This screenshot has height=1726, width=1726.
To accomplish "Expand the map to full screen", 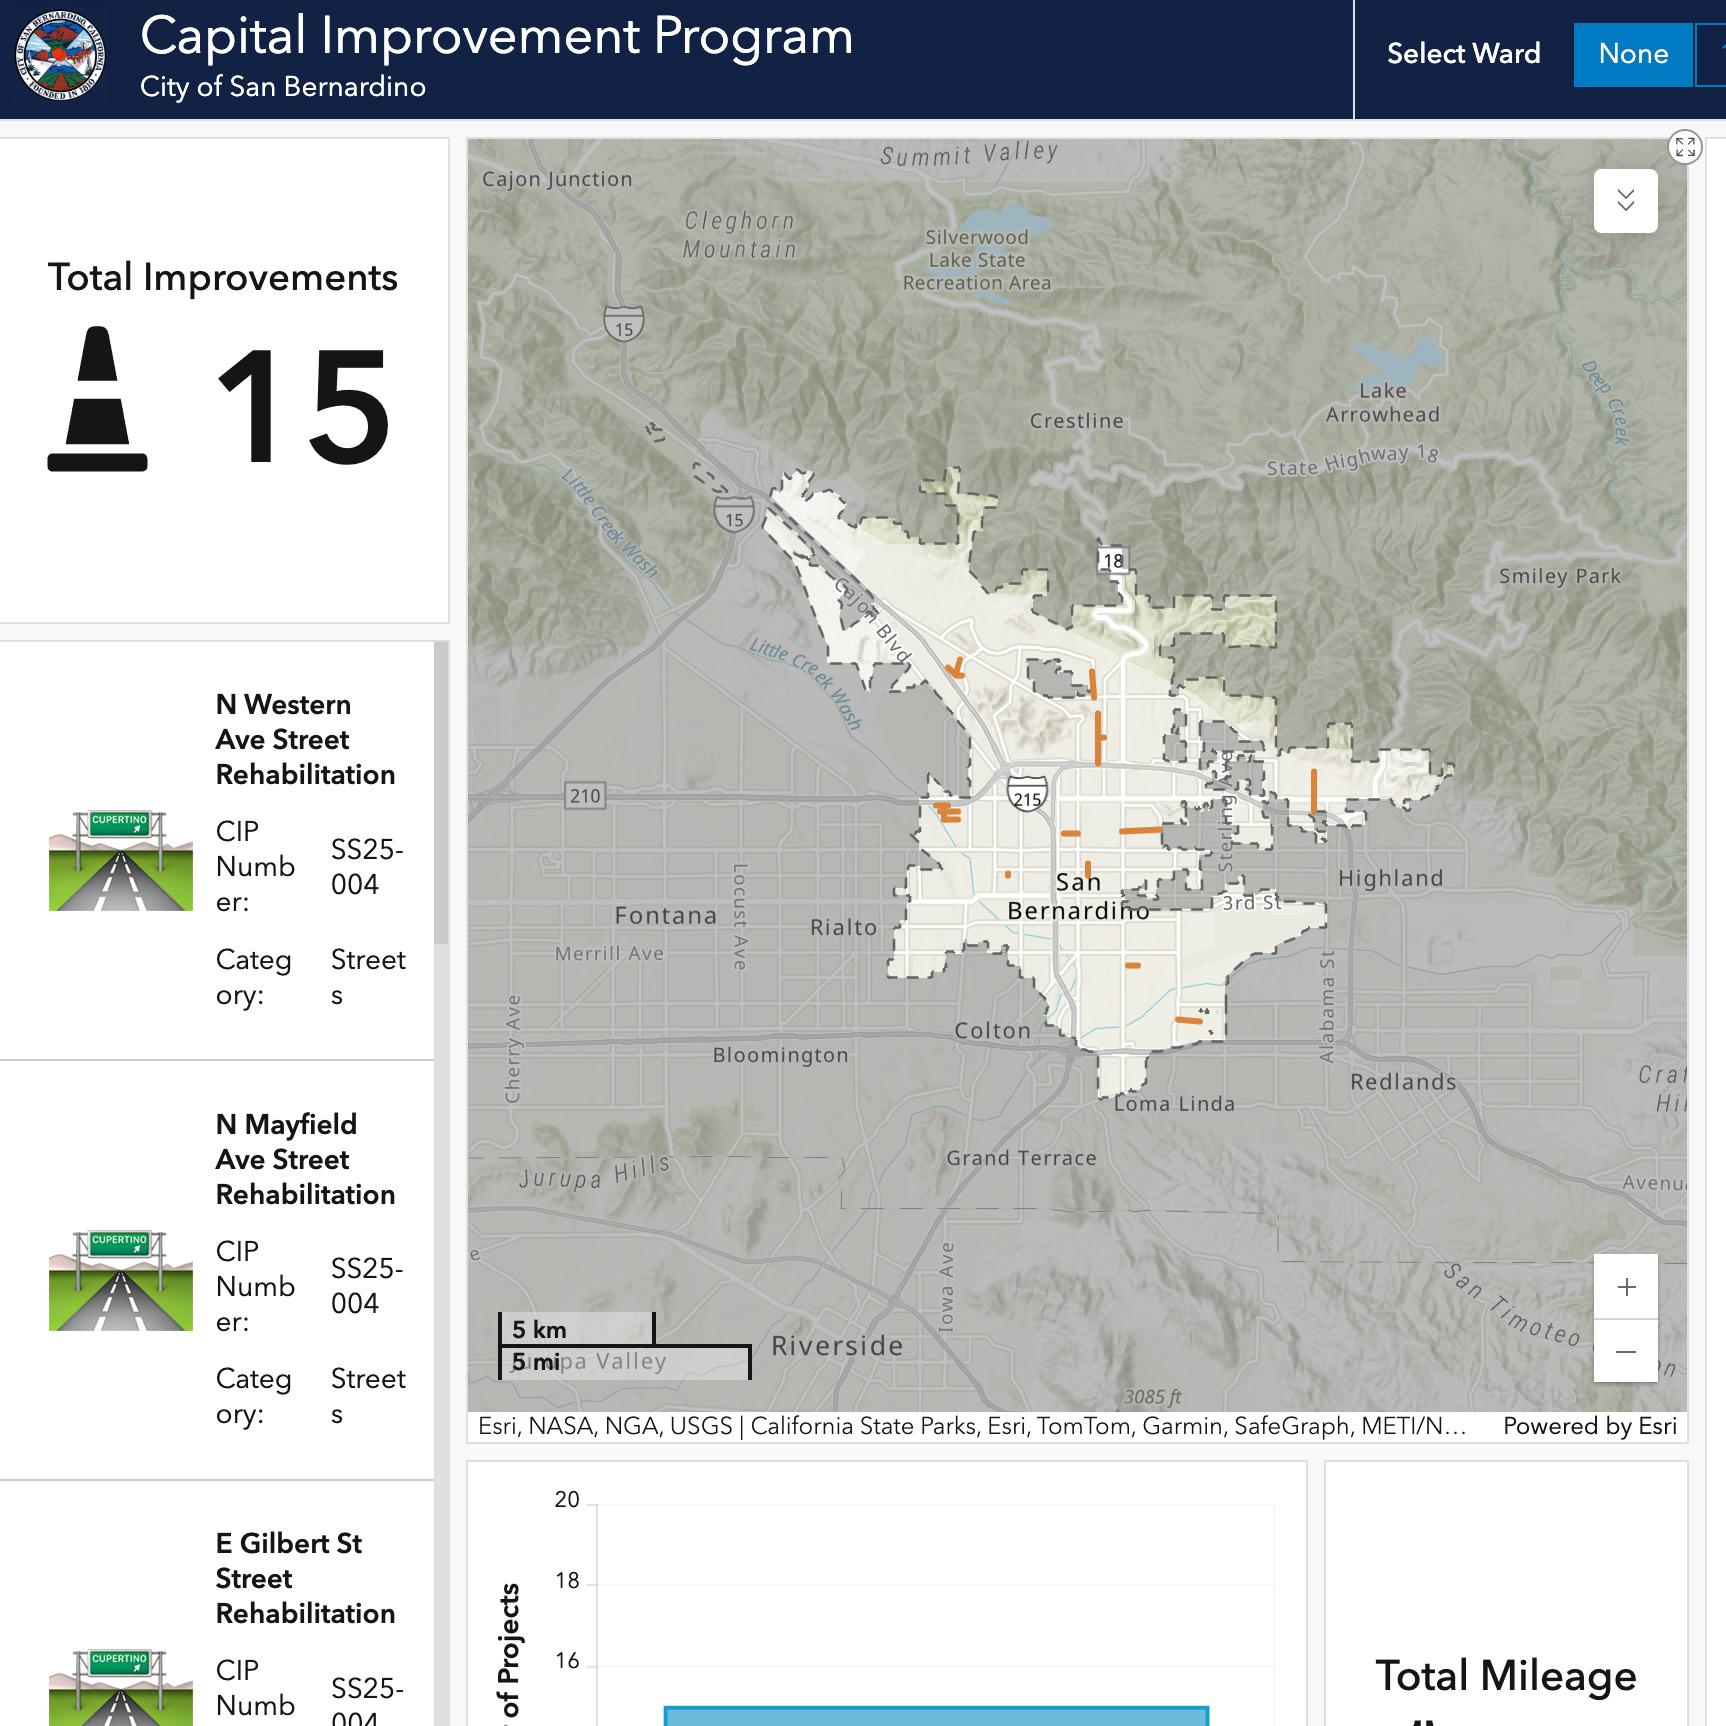I will 1685,148.
